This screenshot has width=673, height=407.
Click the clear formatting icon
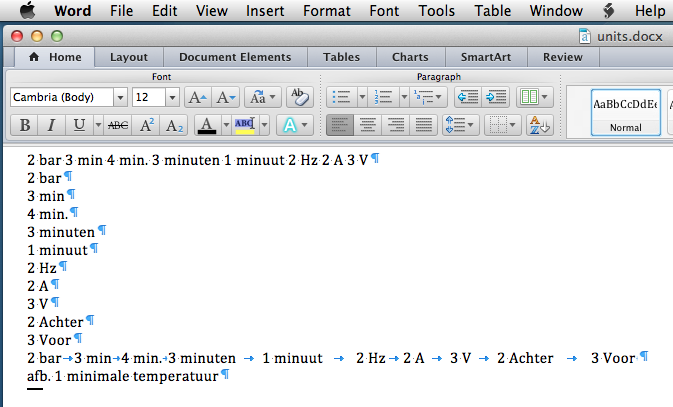pyautogui.click(x=298, y=97)
